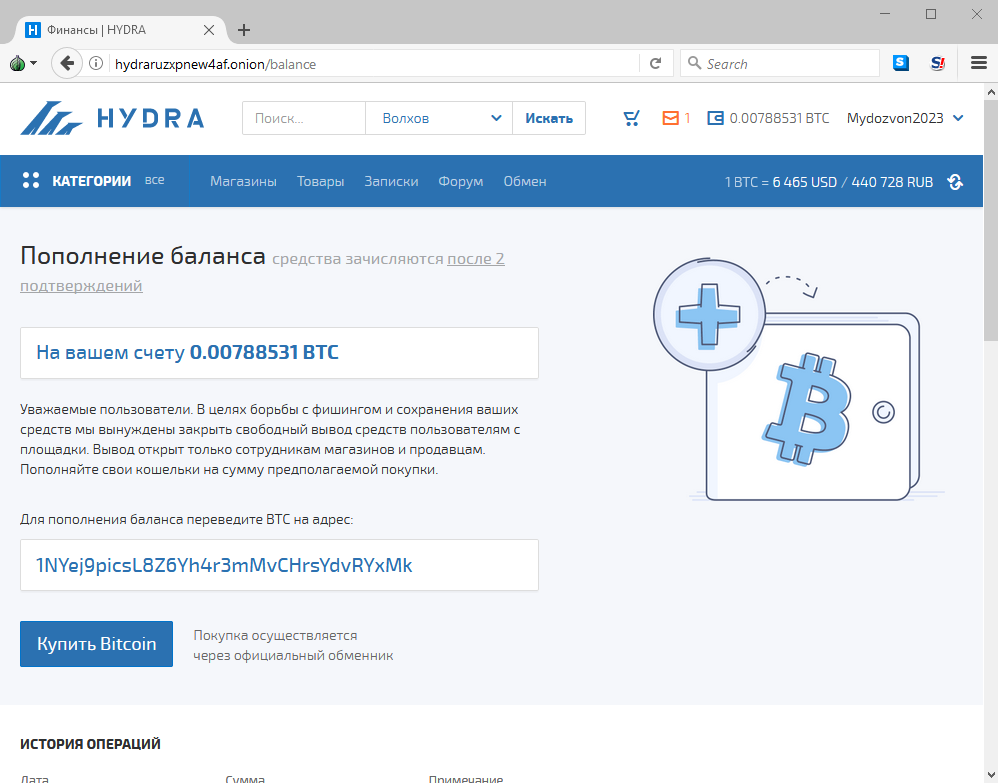Click the red S! extension icon
The width and height of the screenshot is (998, 783).
coord(938,63)
